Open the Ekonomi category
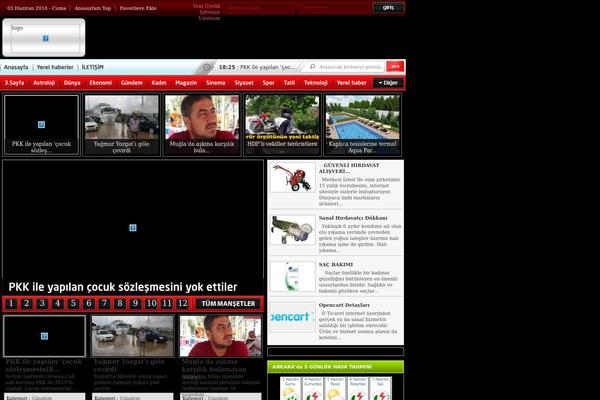 101,83
